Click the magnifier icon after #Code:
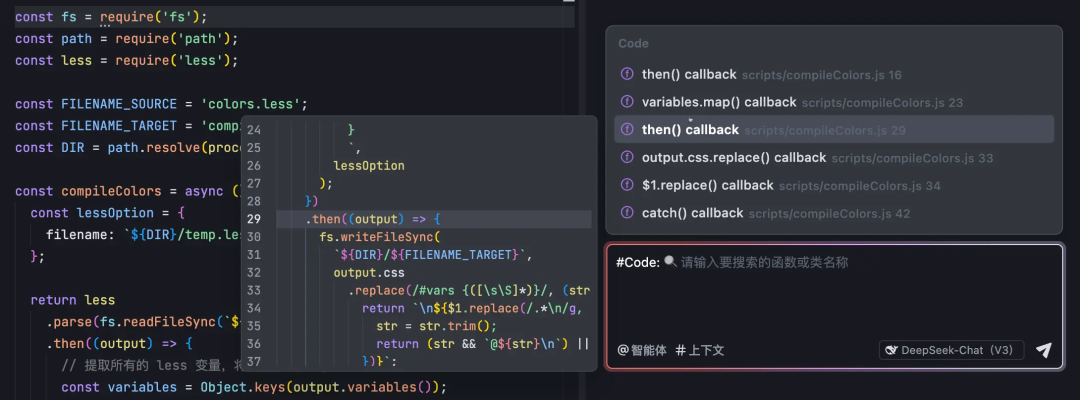This screenshot has height=400, width=1080. pyautogui.click(x=670, y=262)
